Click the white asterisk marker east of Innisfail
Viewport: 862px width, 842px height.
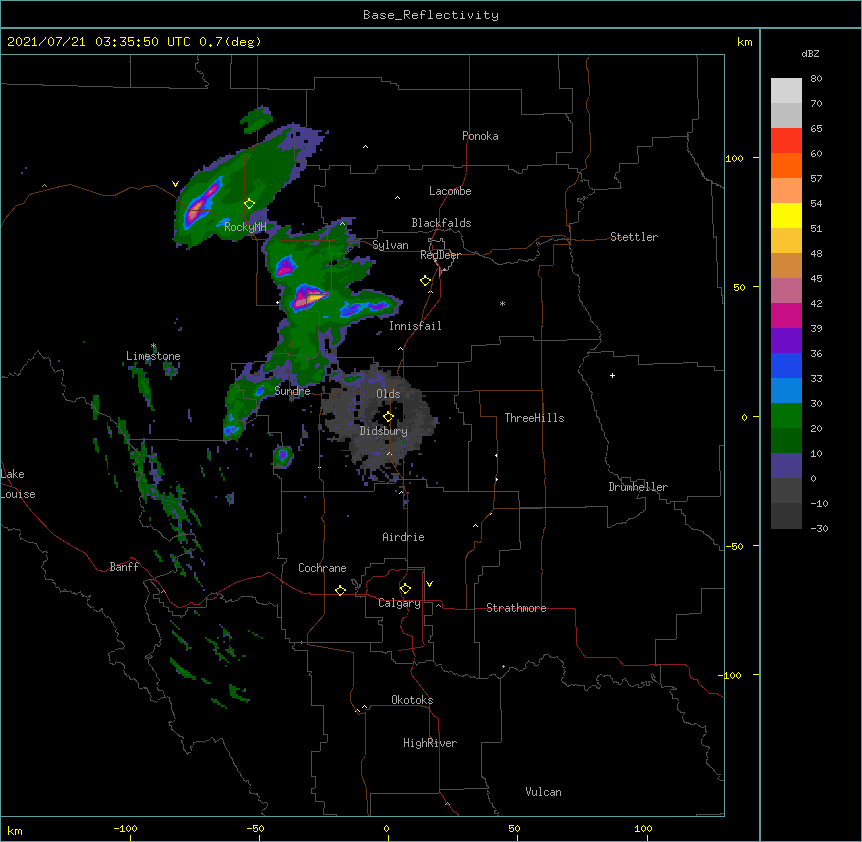[x=502, y=303]
